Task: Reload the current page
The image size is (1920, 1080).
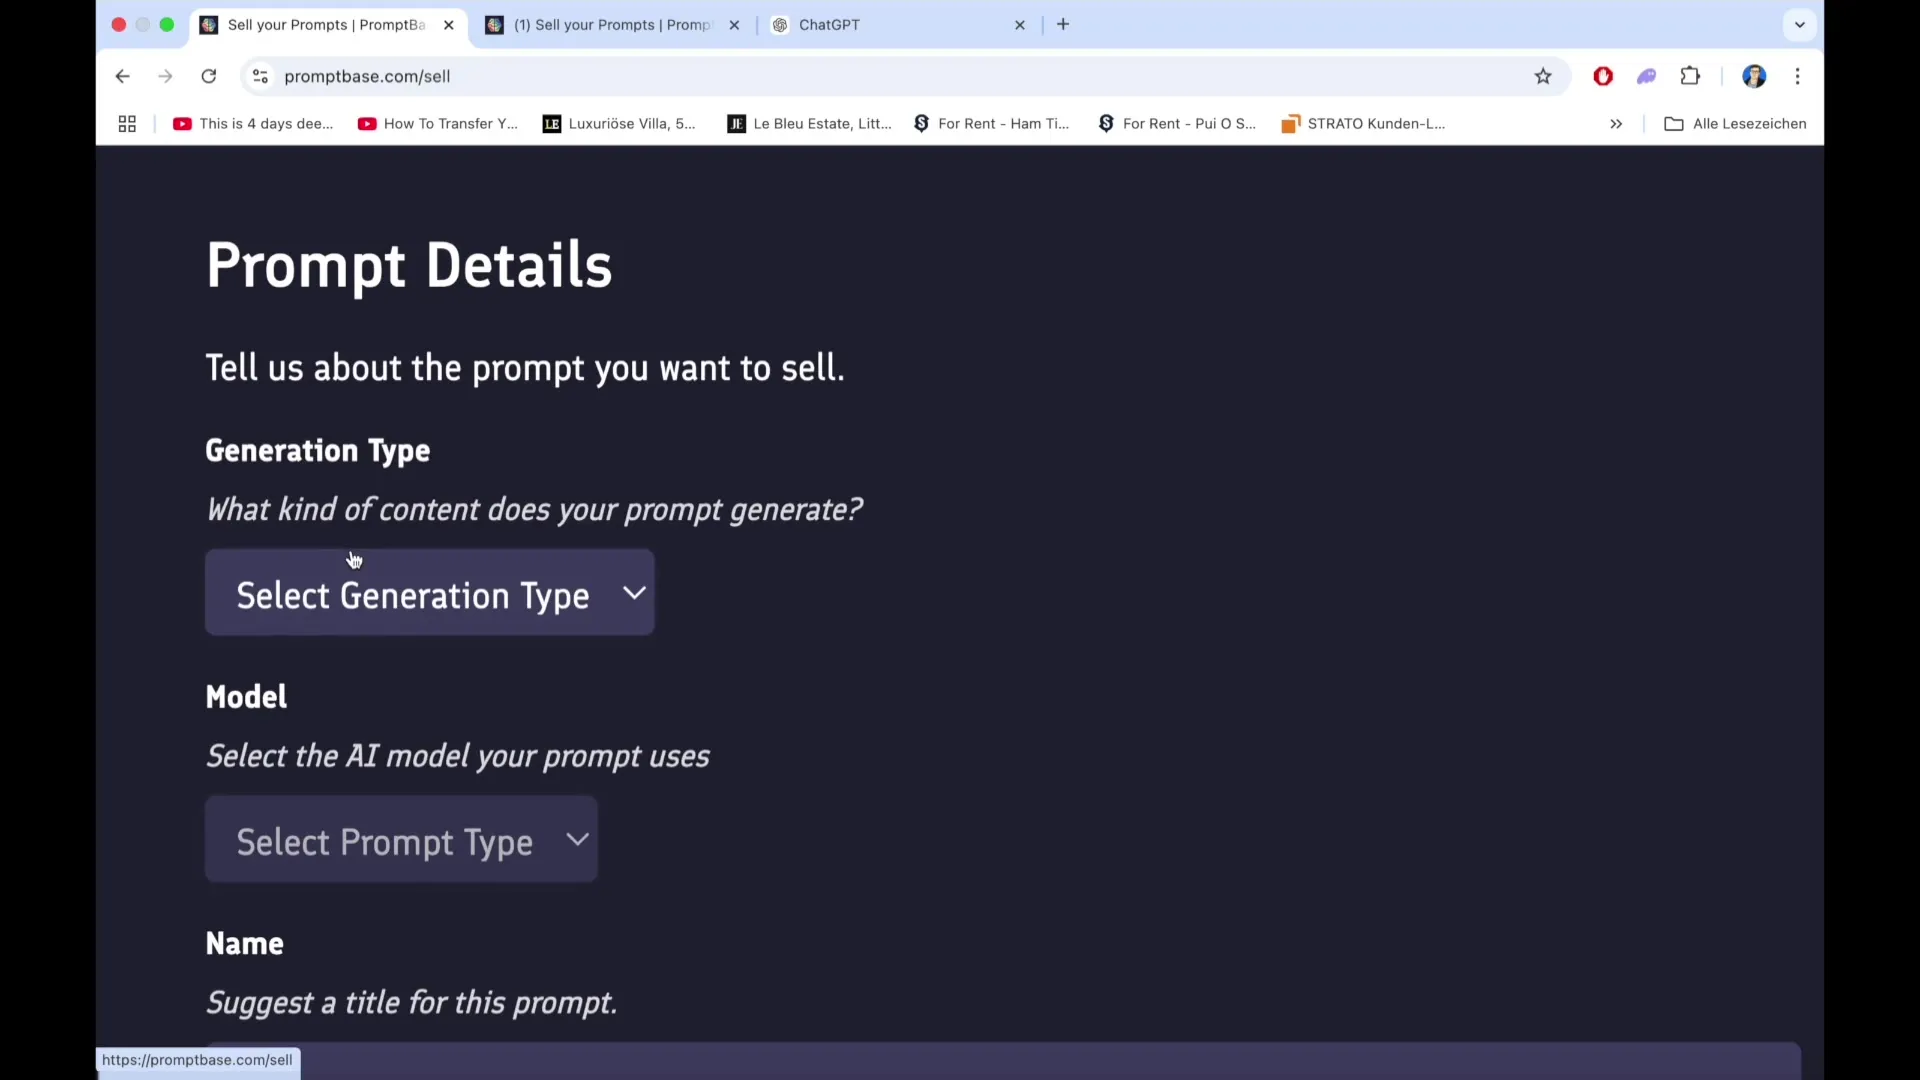Action: (209, 76)
